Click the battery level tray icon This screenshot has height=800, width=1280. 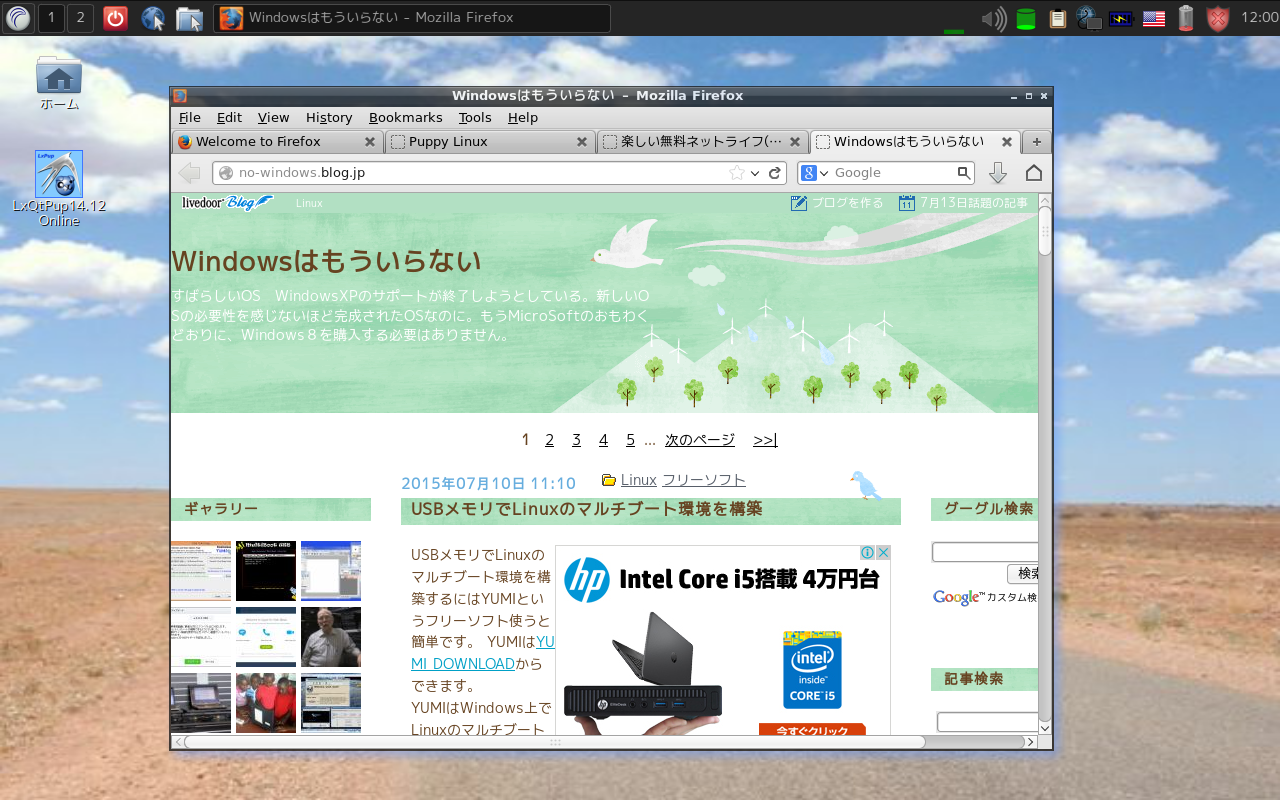pos(1186,18)
